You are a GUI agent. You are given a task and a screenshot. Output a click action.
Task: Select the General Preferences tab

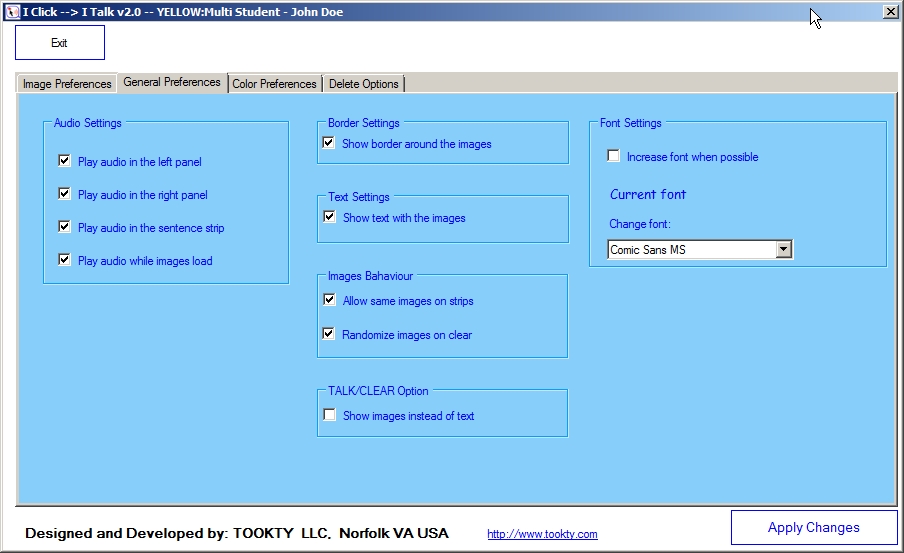172,83
